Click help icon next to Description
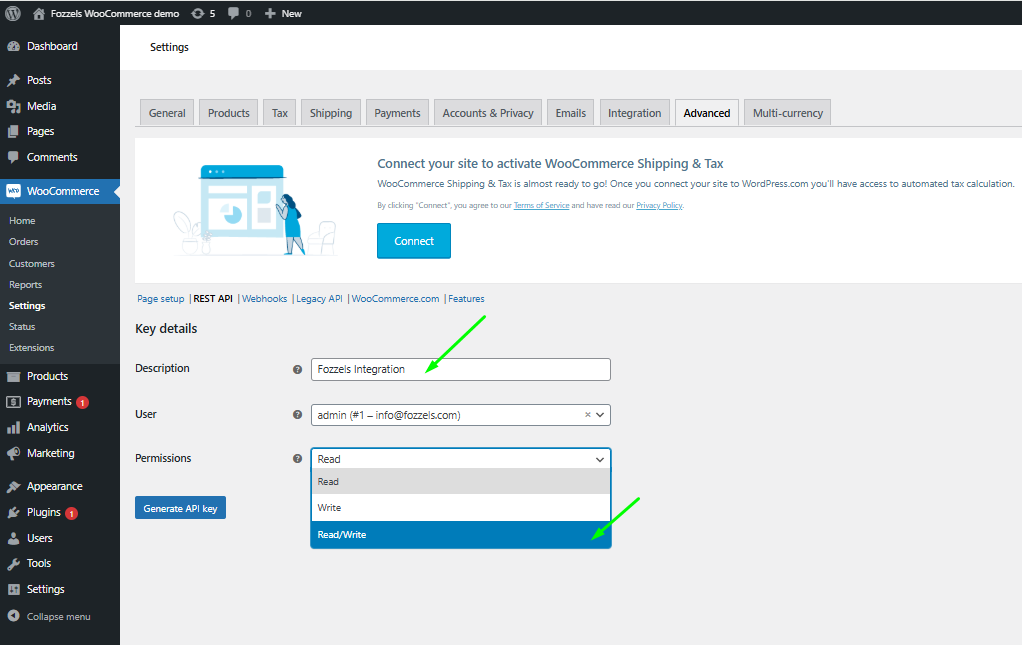The image size is (1022, 645). (x=297, y=369)
